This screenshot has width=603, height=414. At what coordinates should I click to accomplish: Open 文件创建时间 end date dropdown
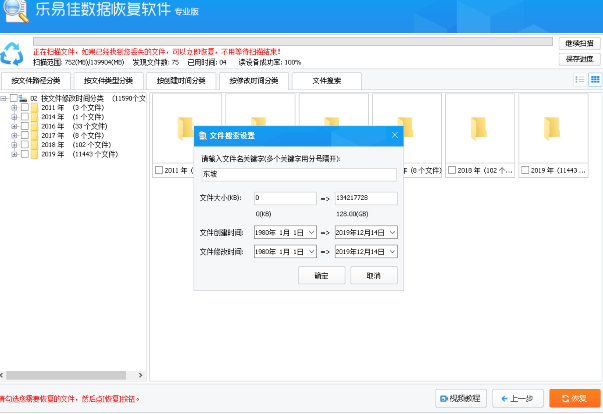(x=393, y=232)
